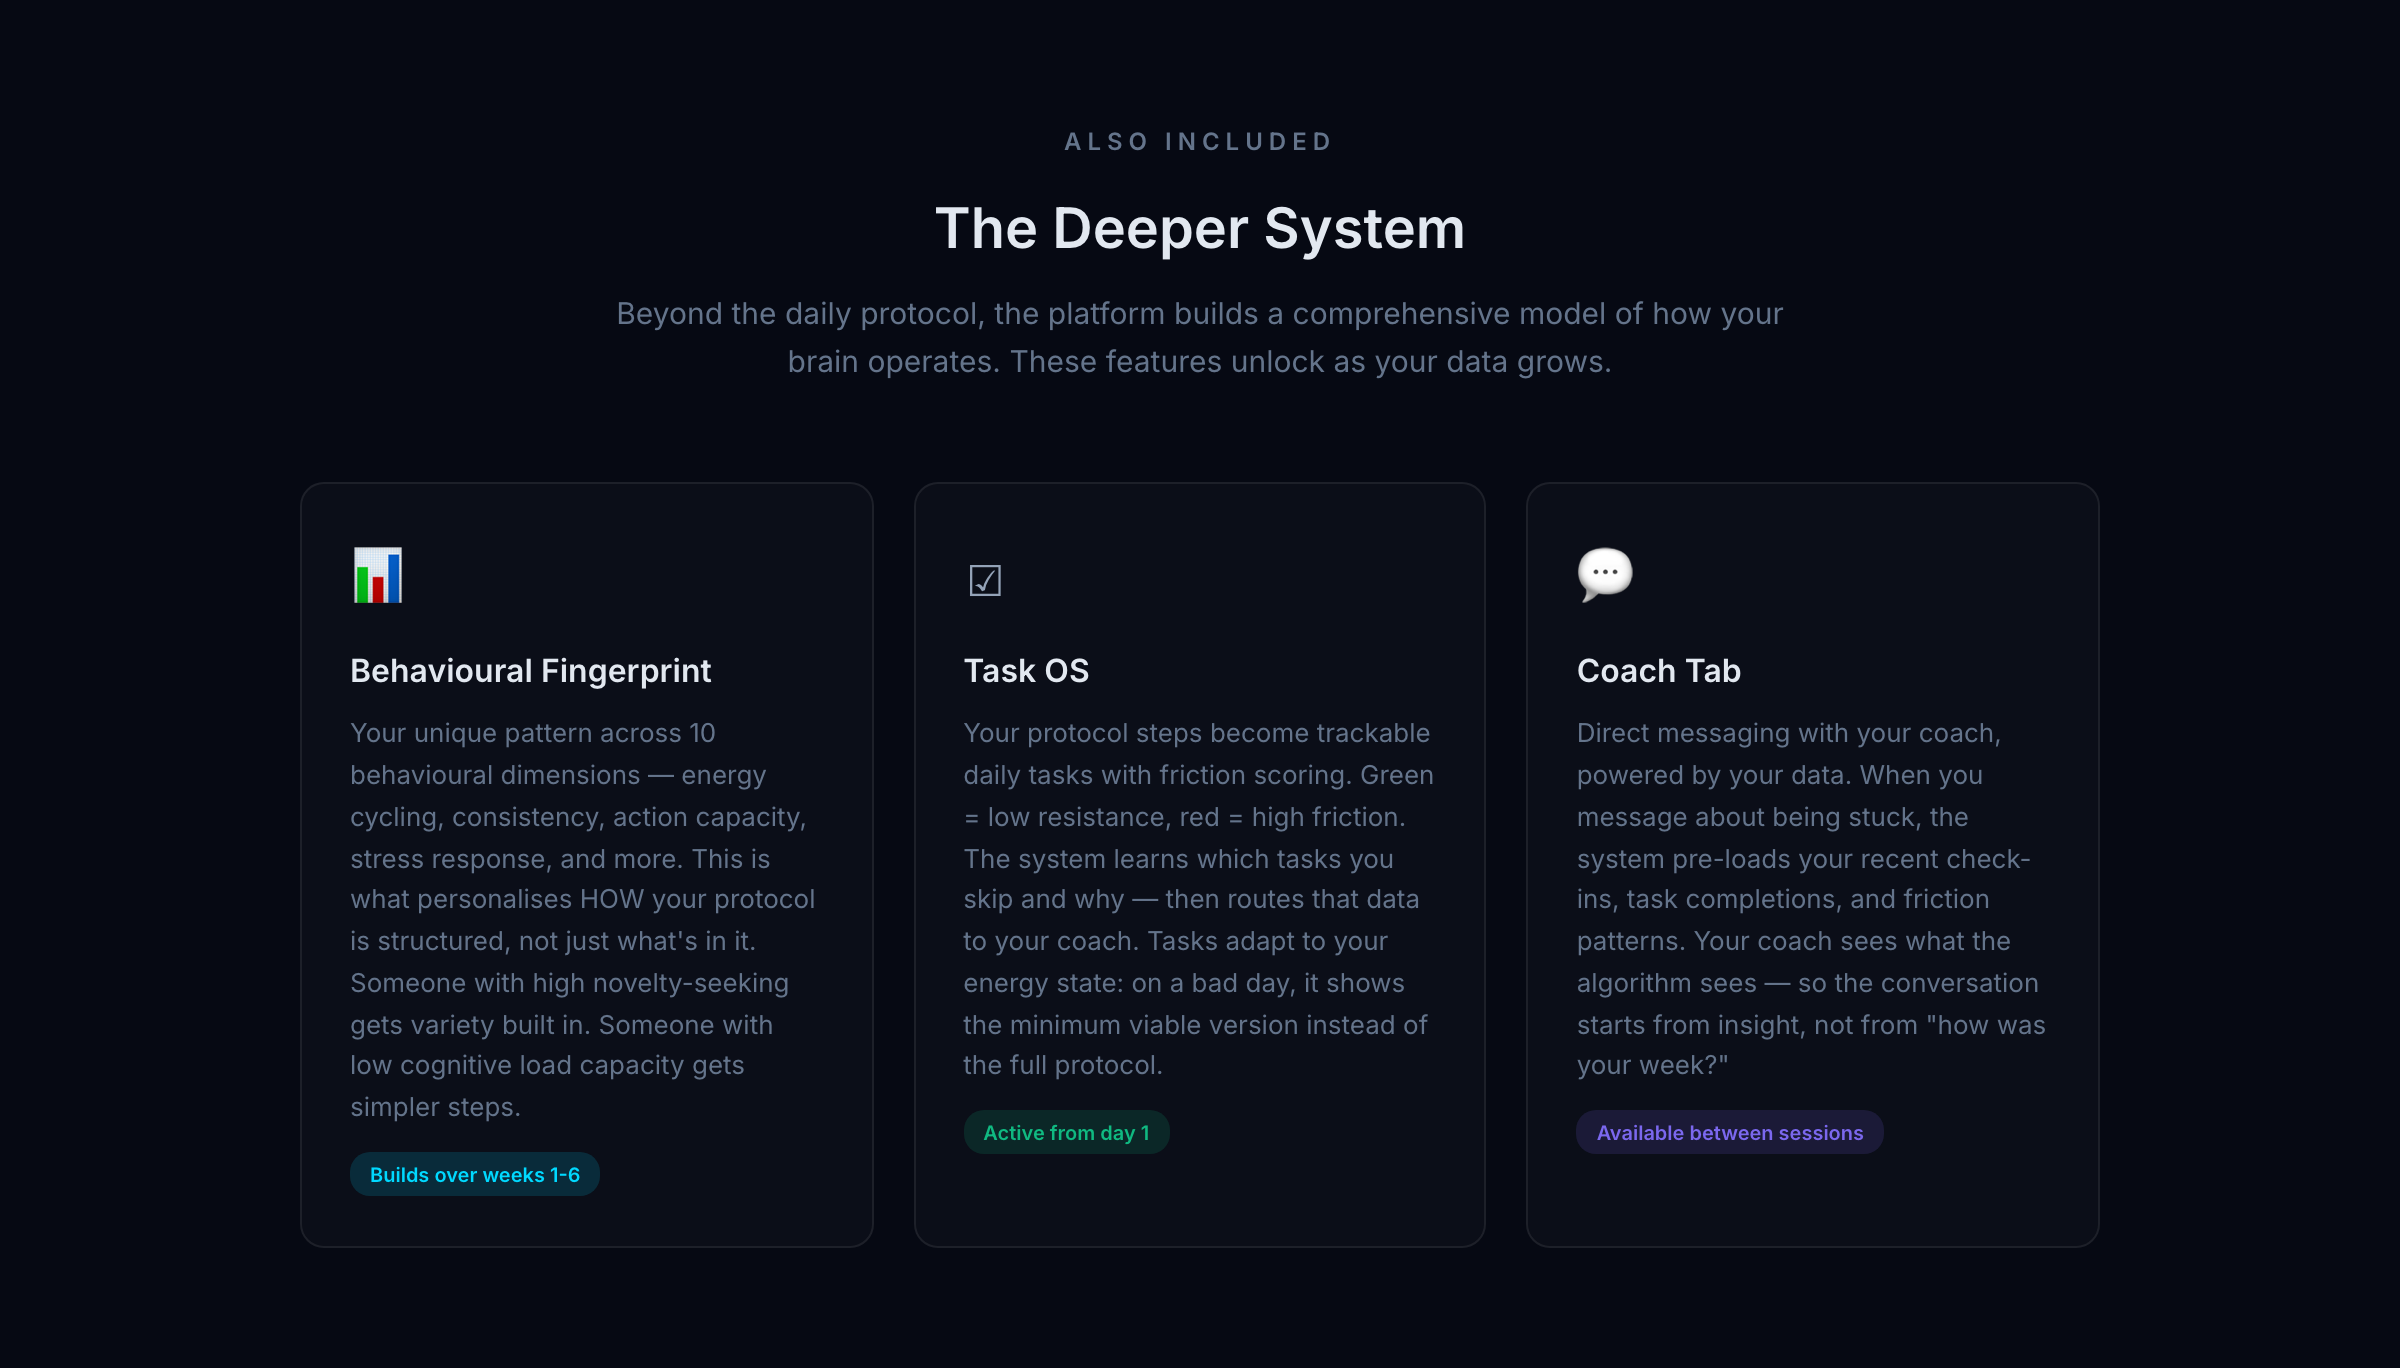Viewport: 2400px width, 1368px height.
Task: Click the speech bubble icon
Action: [x=1605, y=574]
